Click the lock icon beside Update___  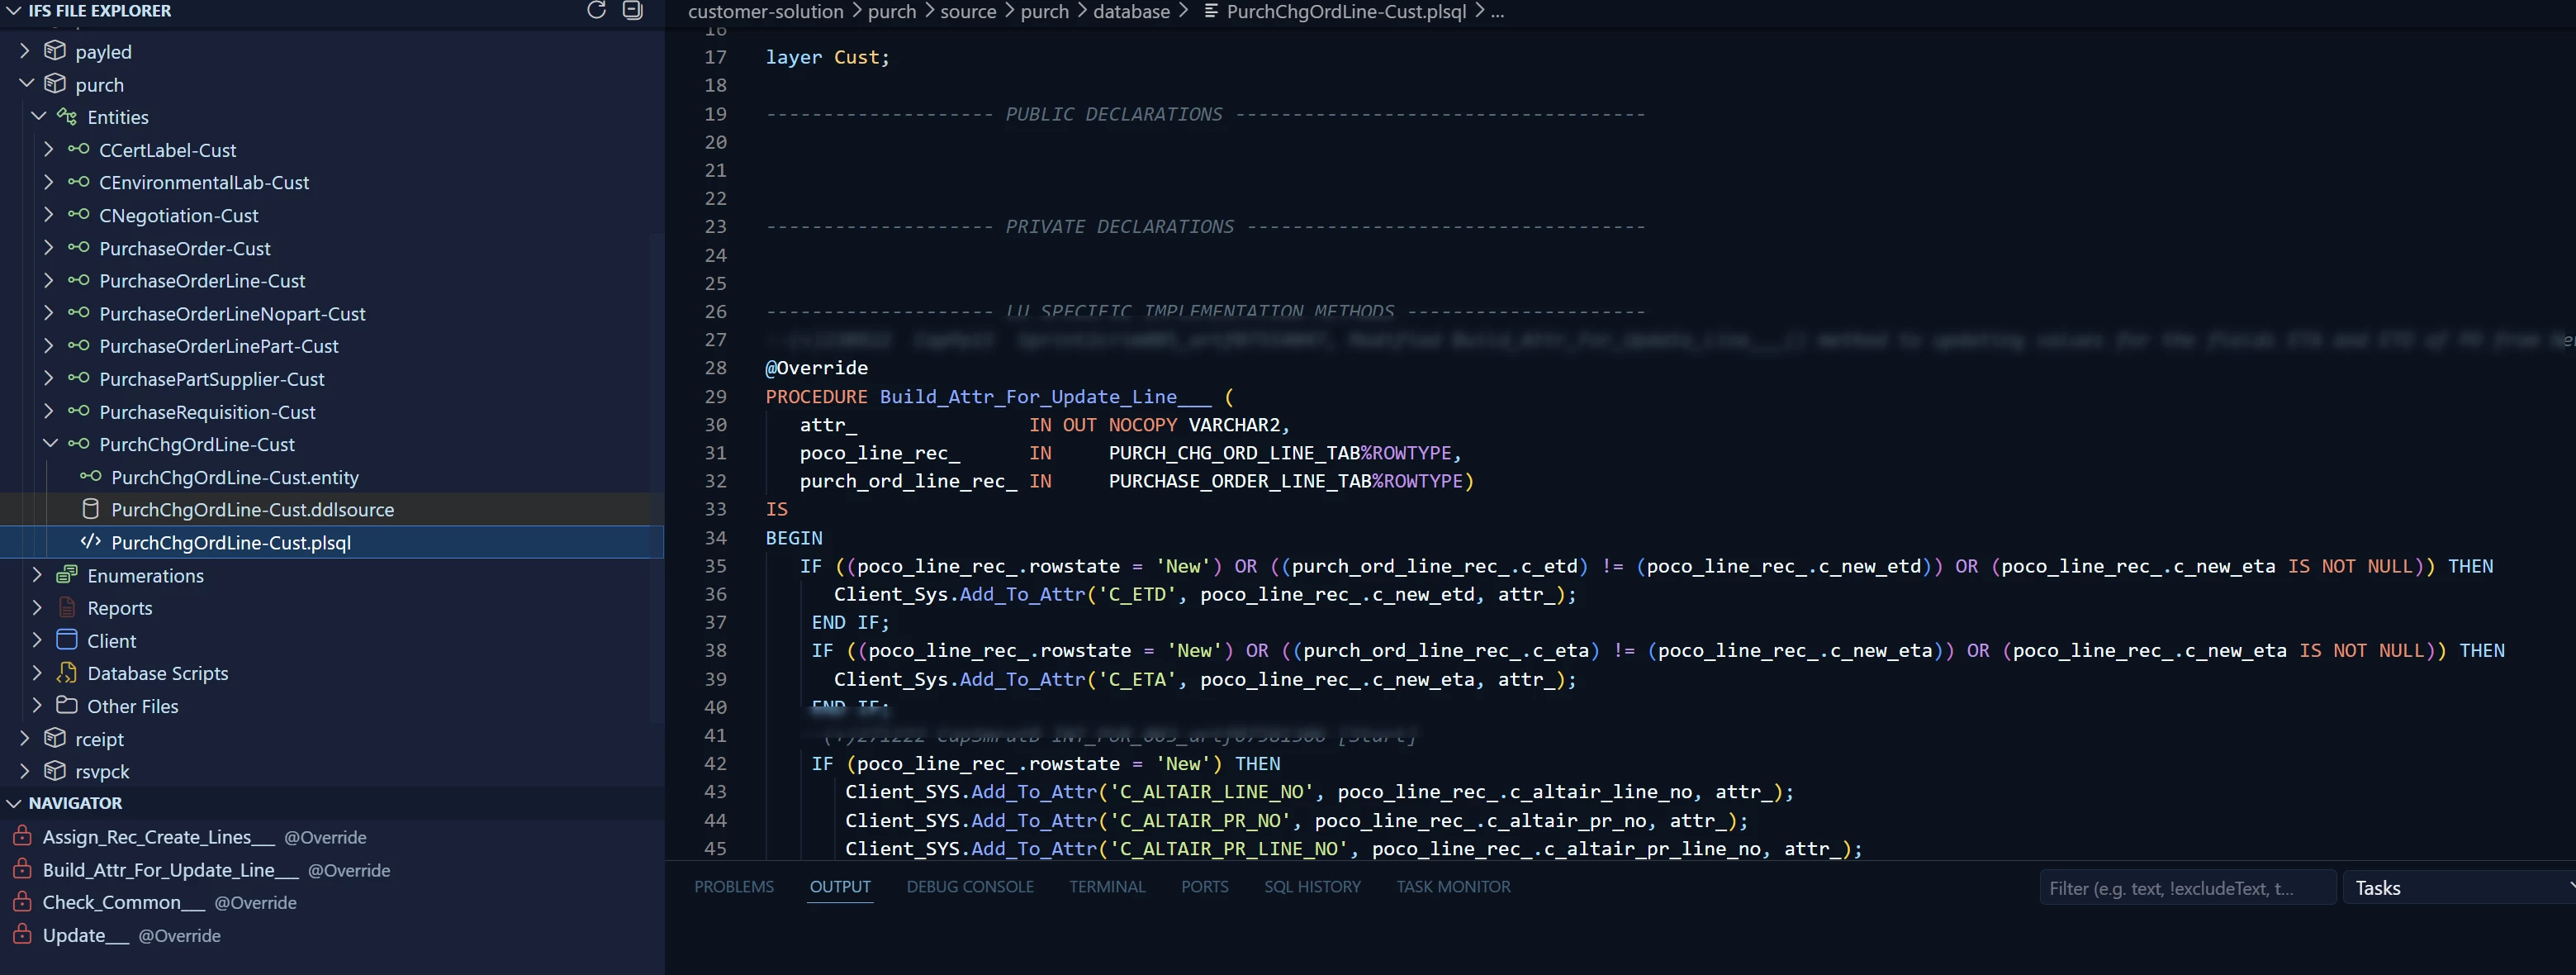21,934
